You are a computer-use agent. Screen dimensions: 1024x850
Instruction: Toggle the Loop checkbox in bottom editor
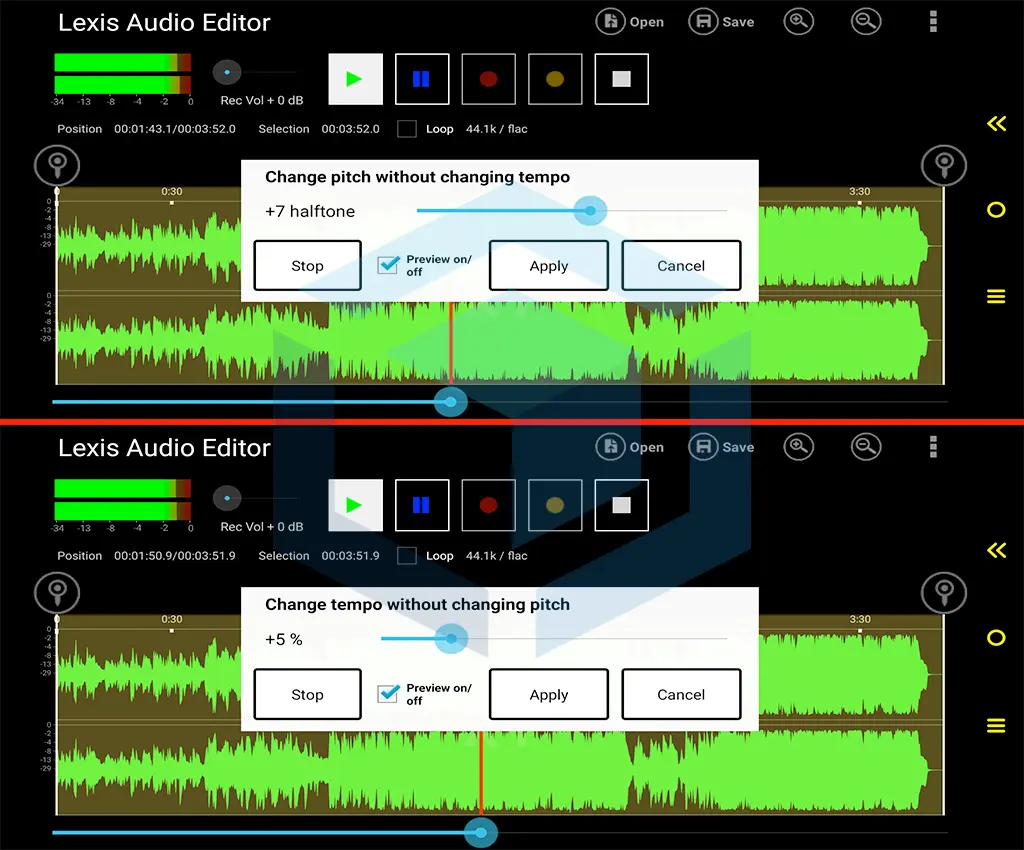[407, 556]
